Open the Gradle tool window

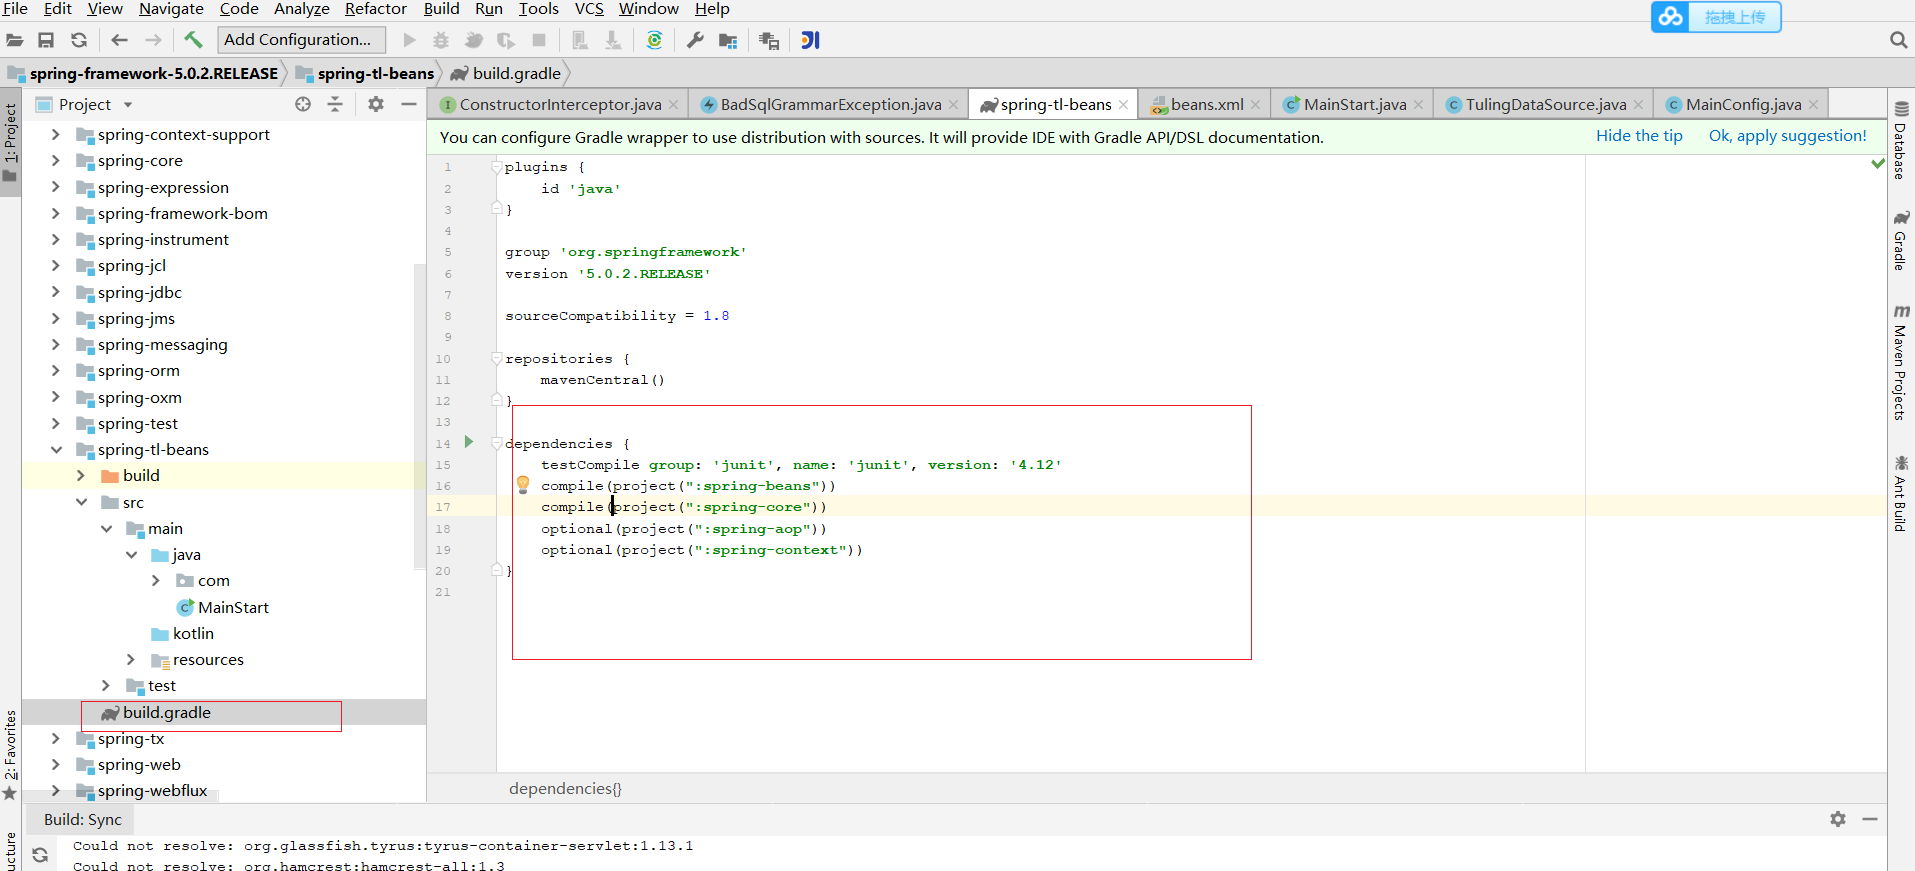1900,241
